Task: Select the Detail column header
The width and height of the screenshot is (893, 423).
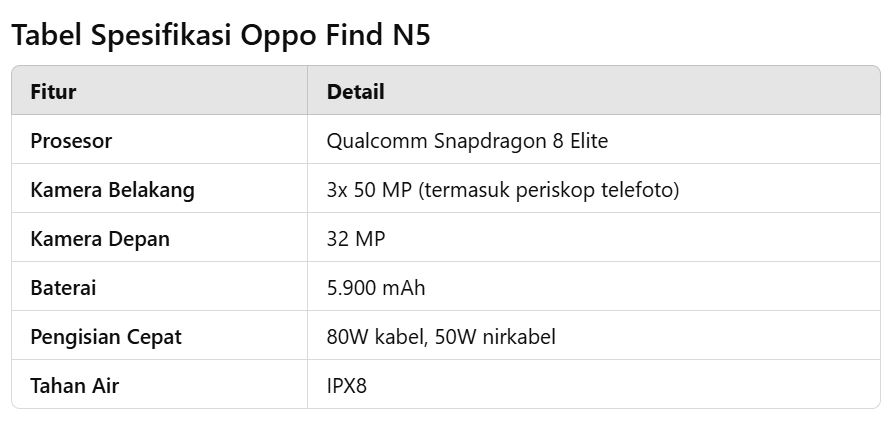Action: point(355,92)
